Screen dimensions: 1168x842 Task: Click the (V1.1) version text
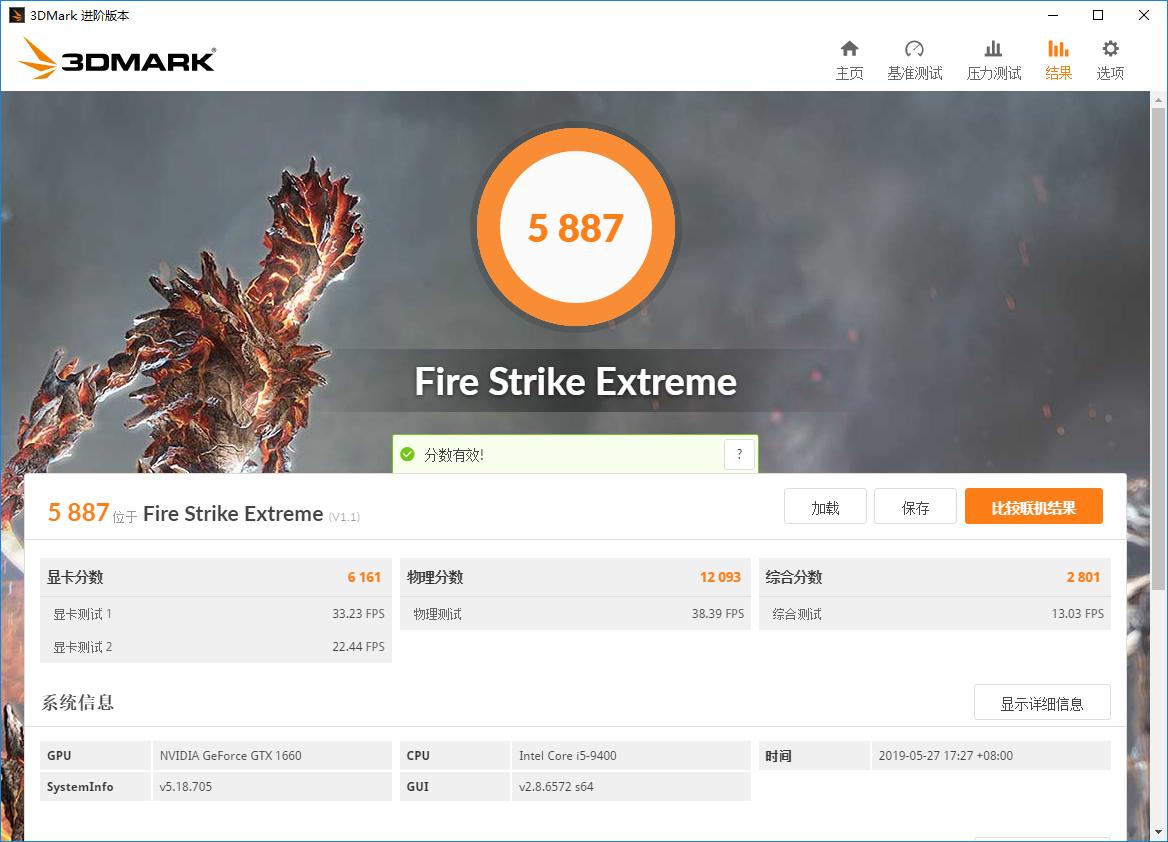[x=344, y=517]
